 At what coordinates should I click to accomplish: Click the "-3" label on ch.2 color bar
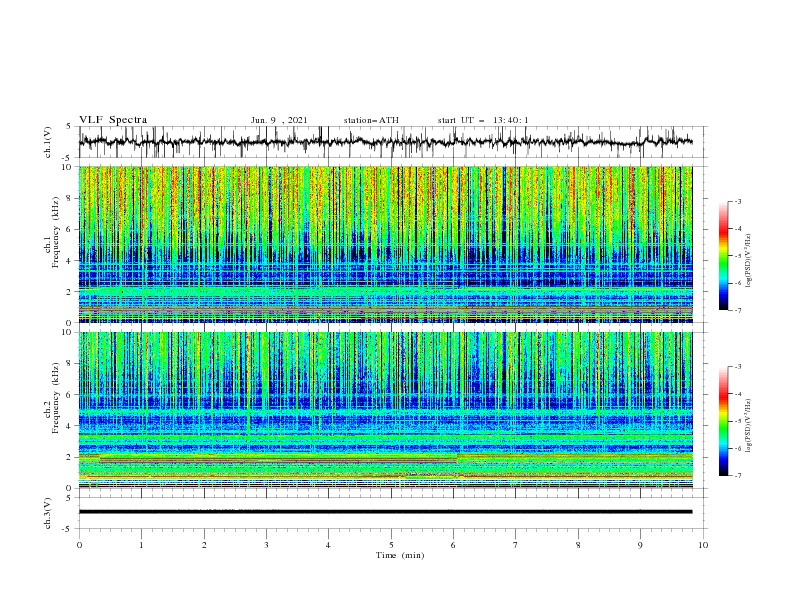point(738,367)
